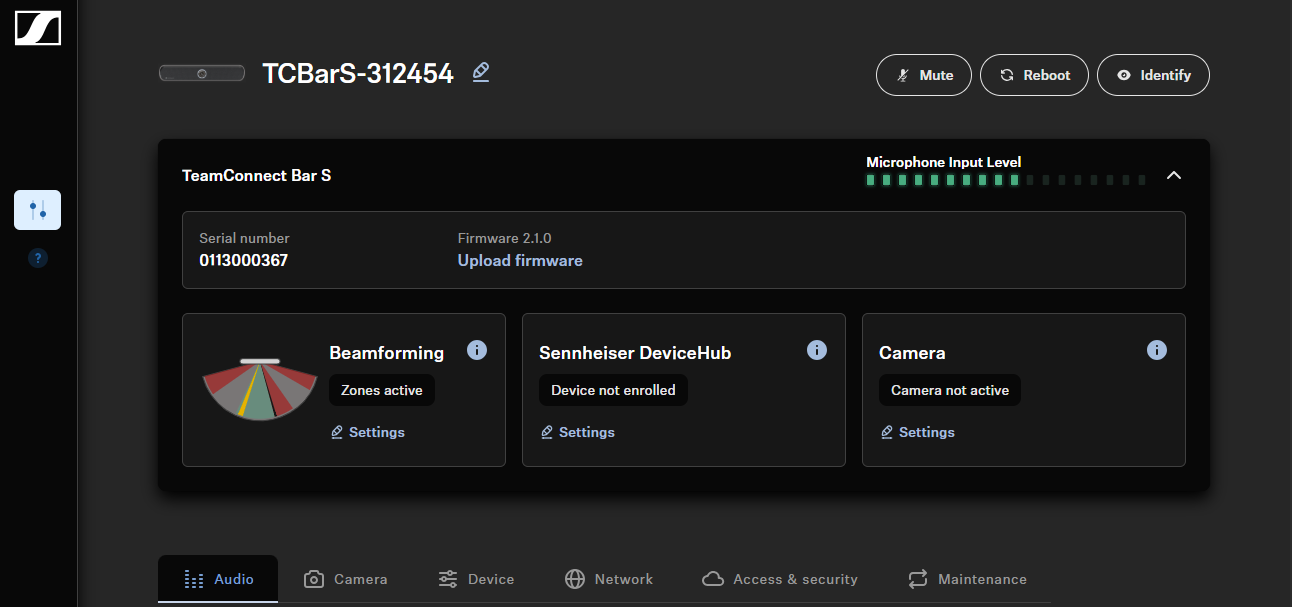
Task: Click the Beamforming card title
Action: (386, 353)
